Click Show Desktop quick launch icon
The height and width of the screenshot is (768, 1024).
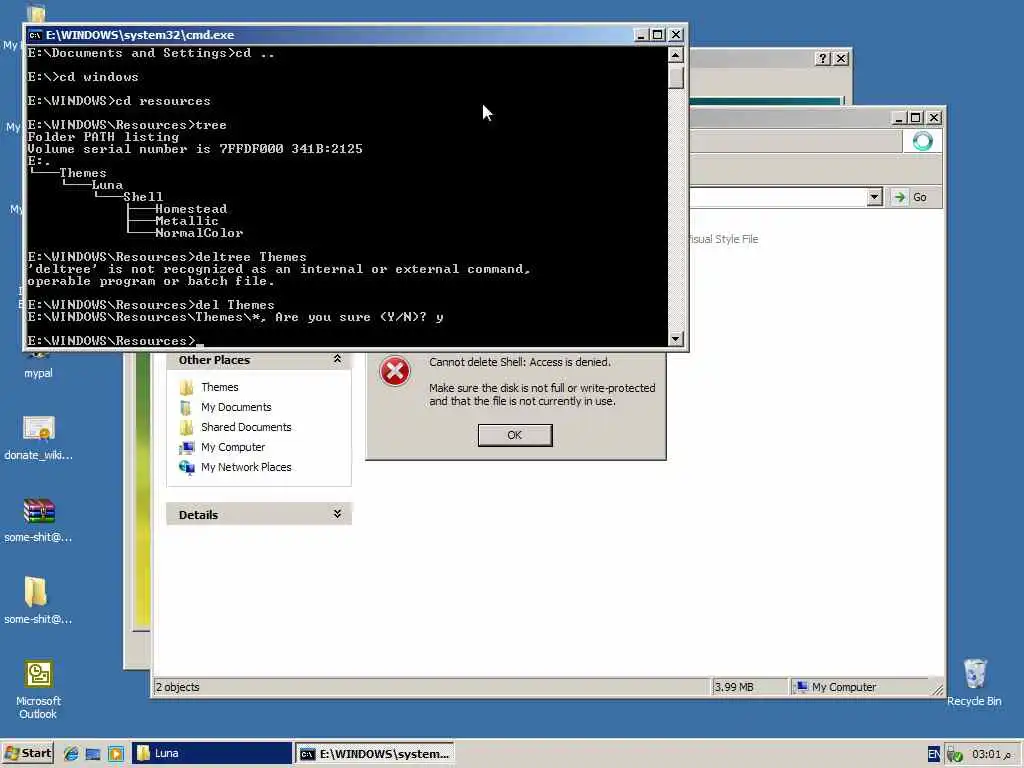(93, 754)
